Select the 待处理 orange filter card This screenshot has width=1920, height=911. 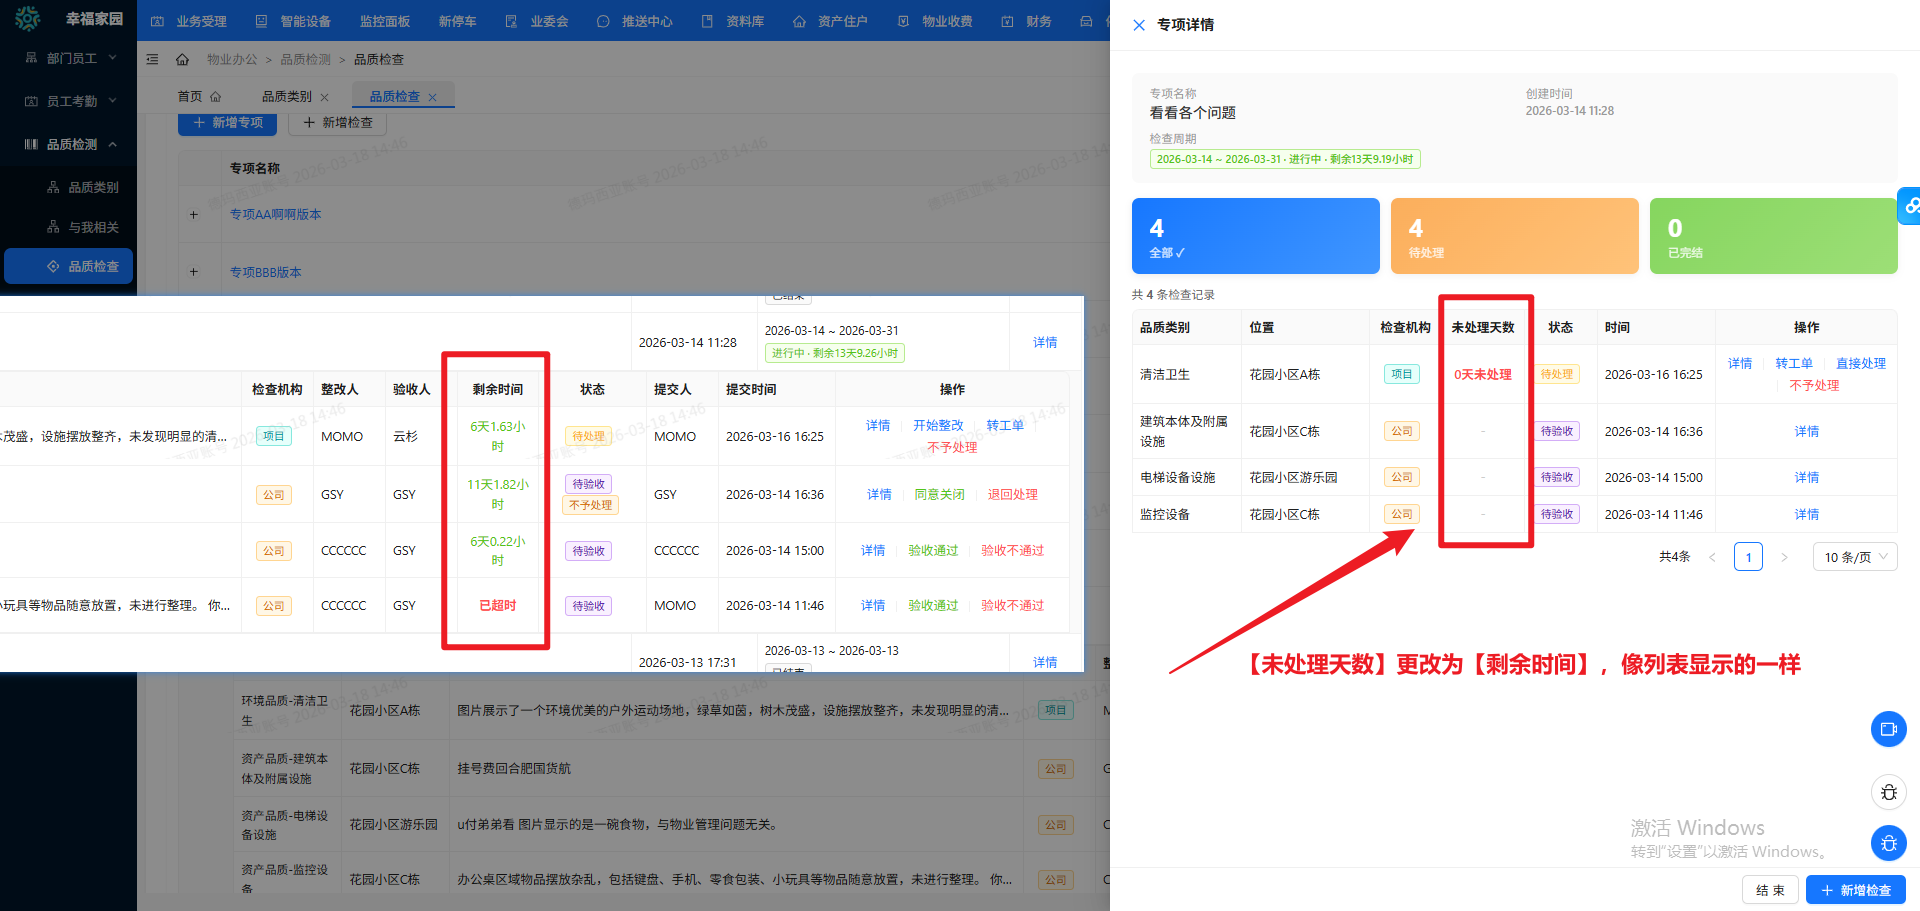click(x=1514, y=236)
